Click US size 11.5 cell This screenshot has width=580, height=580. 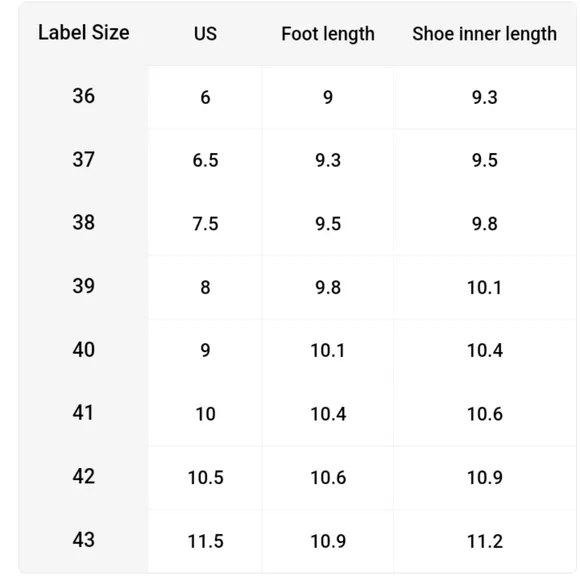click(205, 541)
